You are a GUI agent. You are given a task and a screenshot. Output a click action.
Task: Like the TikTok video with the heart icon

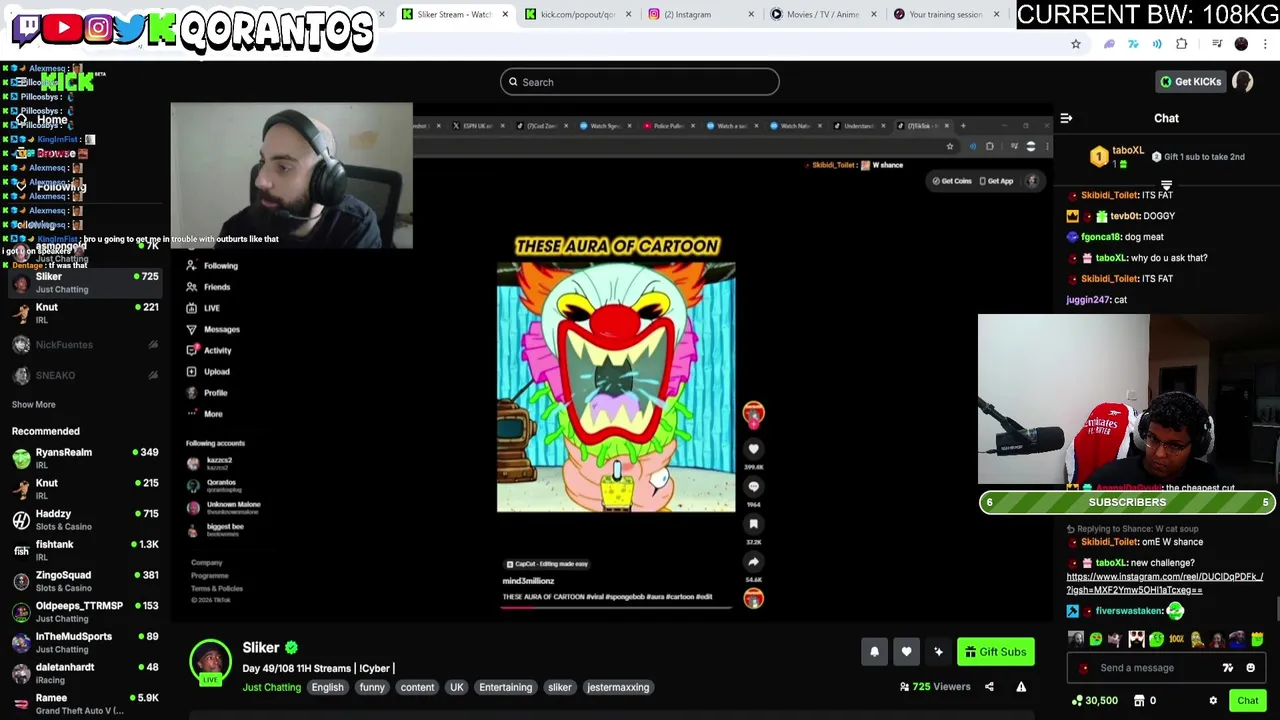[x=754, y=449]
